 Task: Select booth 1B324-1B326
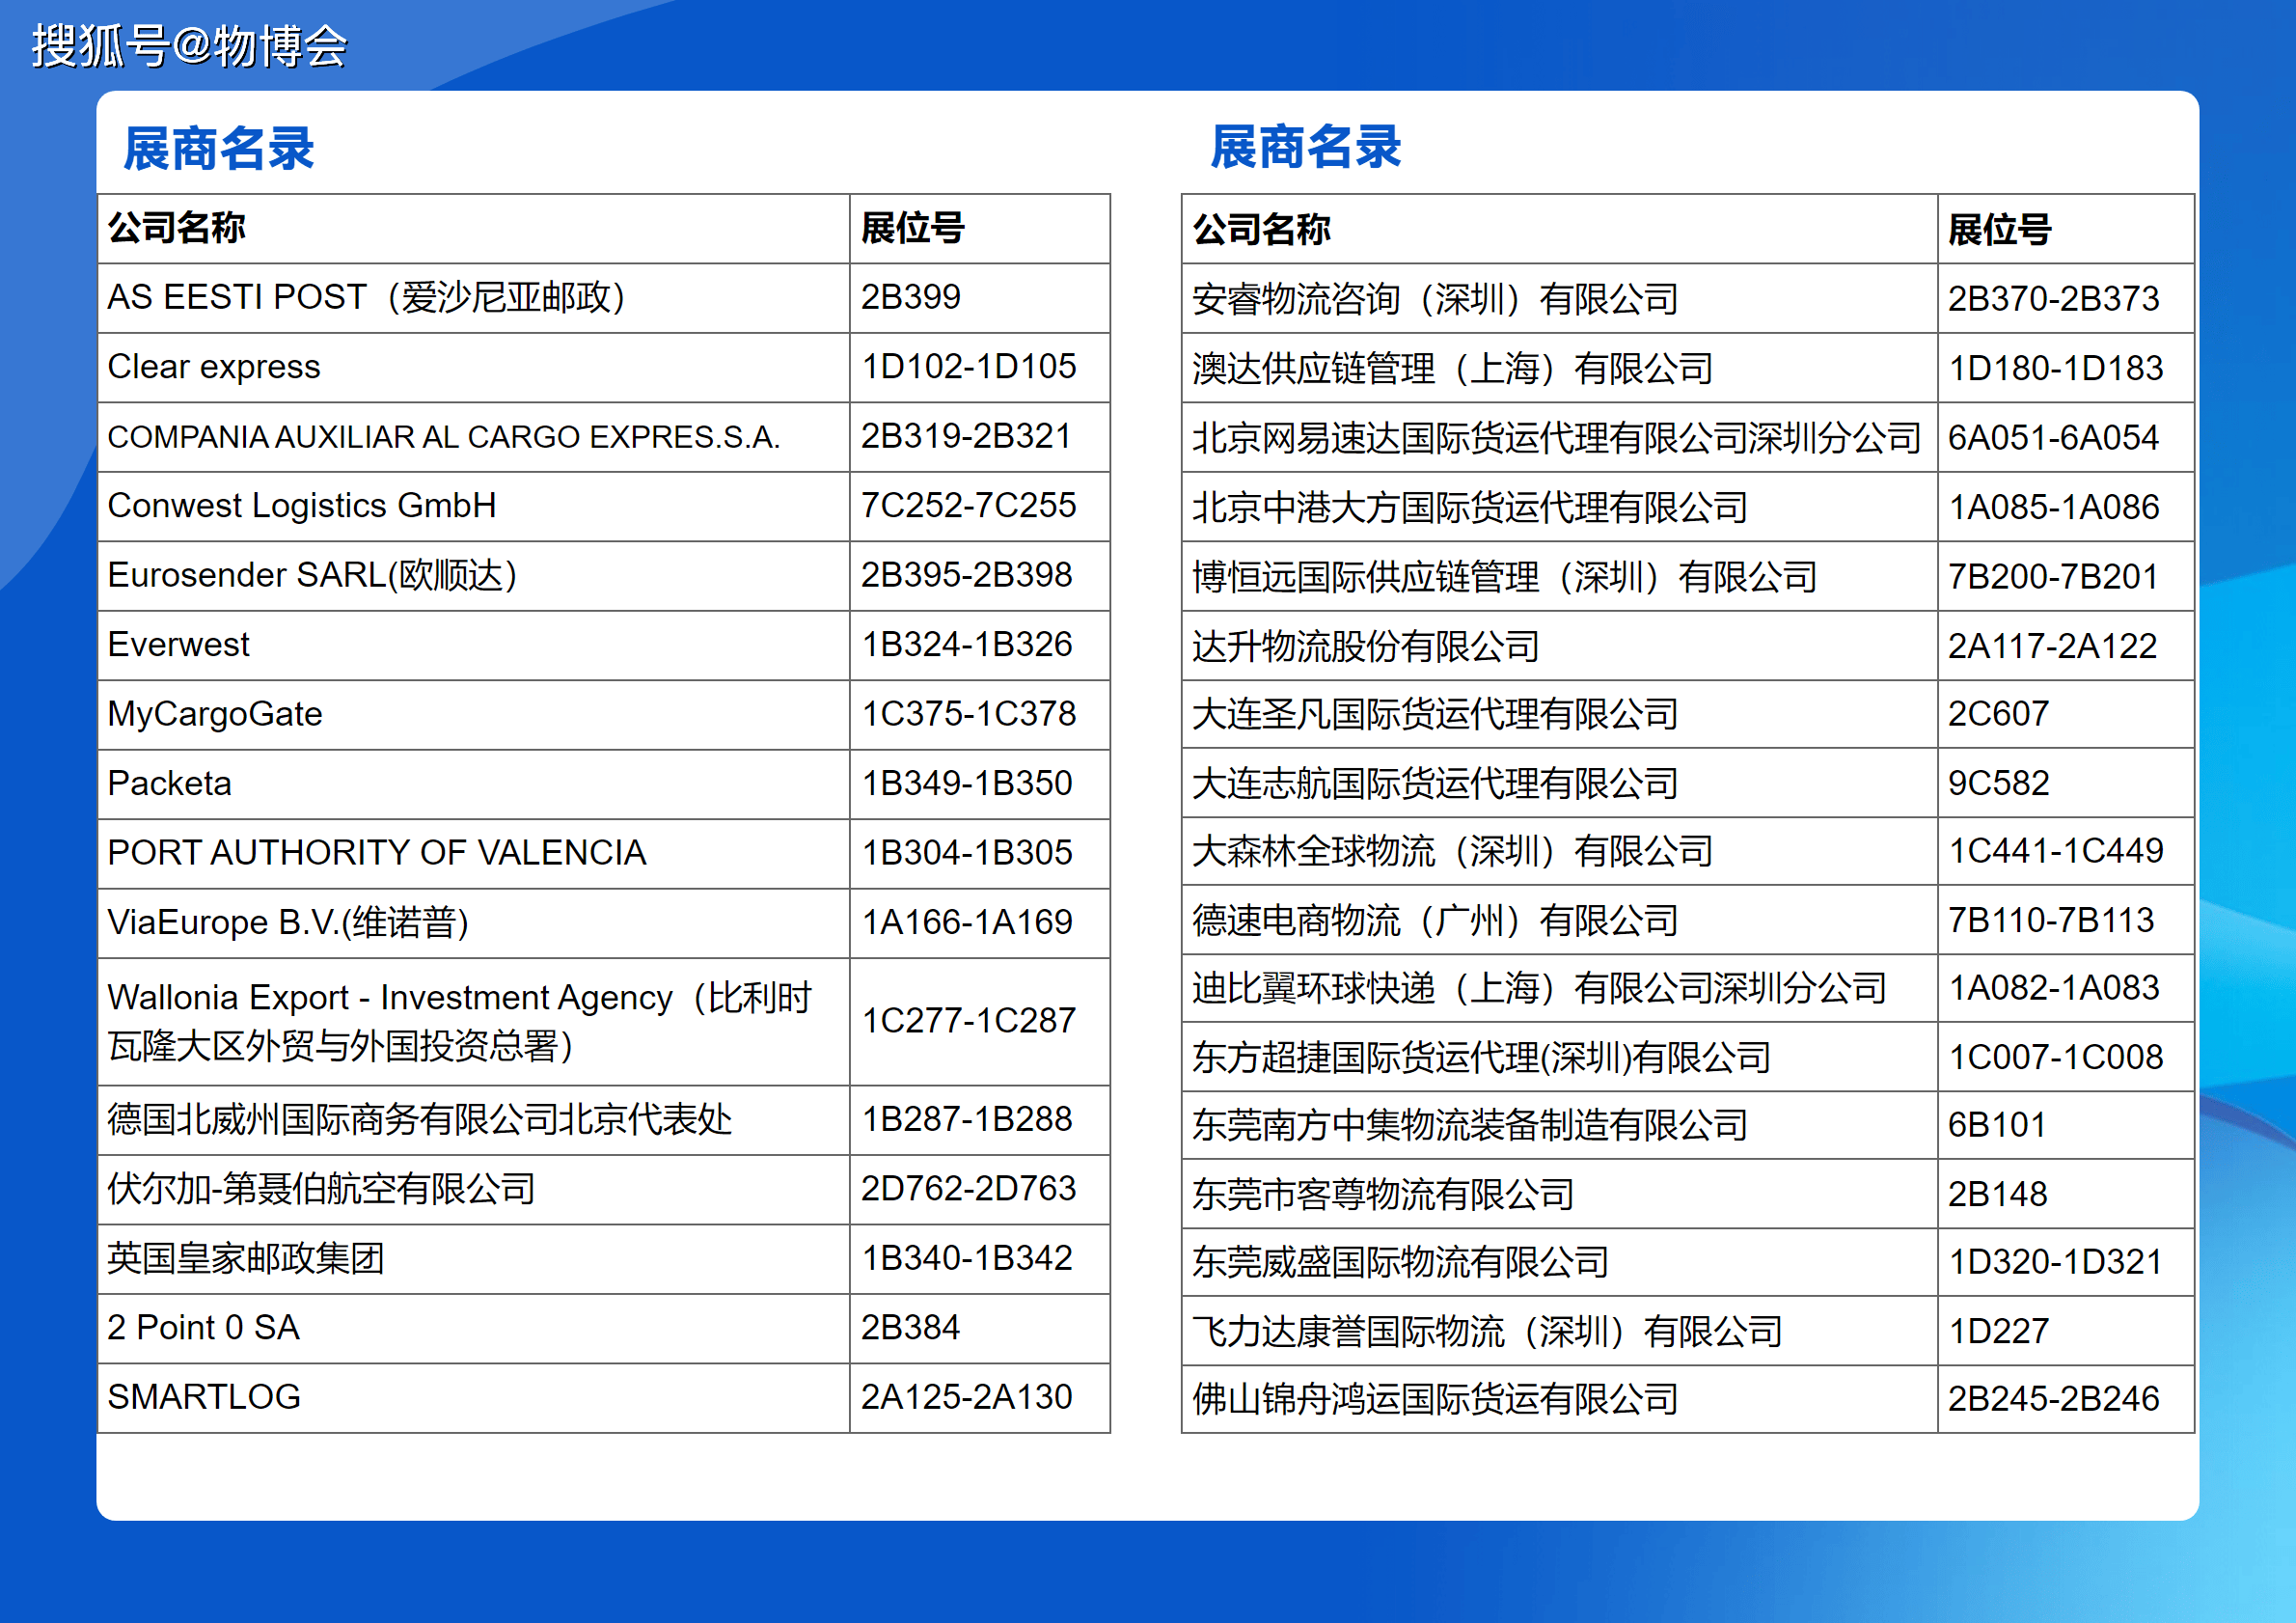pyautogui.click(x=966, y=645)
